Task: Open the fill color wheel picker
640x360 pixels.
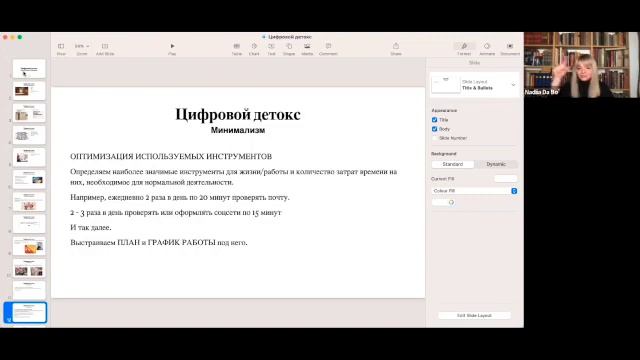Action: (x=451, y=202)
